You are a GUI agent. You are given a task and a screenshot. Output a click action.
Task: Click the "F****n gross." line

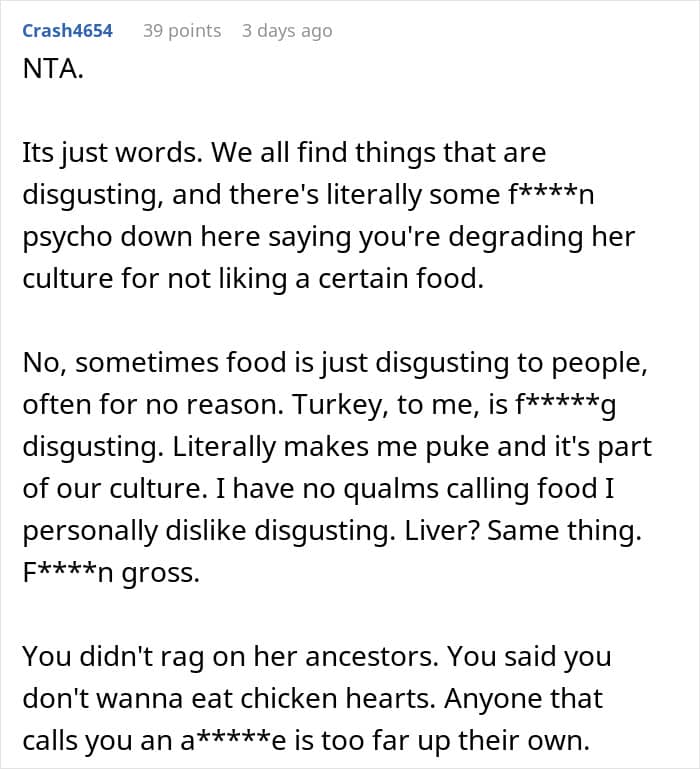click(x=111, y=573)
